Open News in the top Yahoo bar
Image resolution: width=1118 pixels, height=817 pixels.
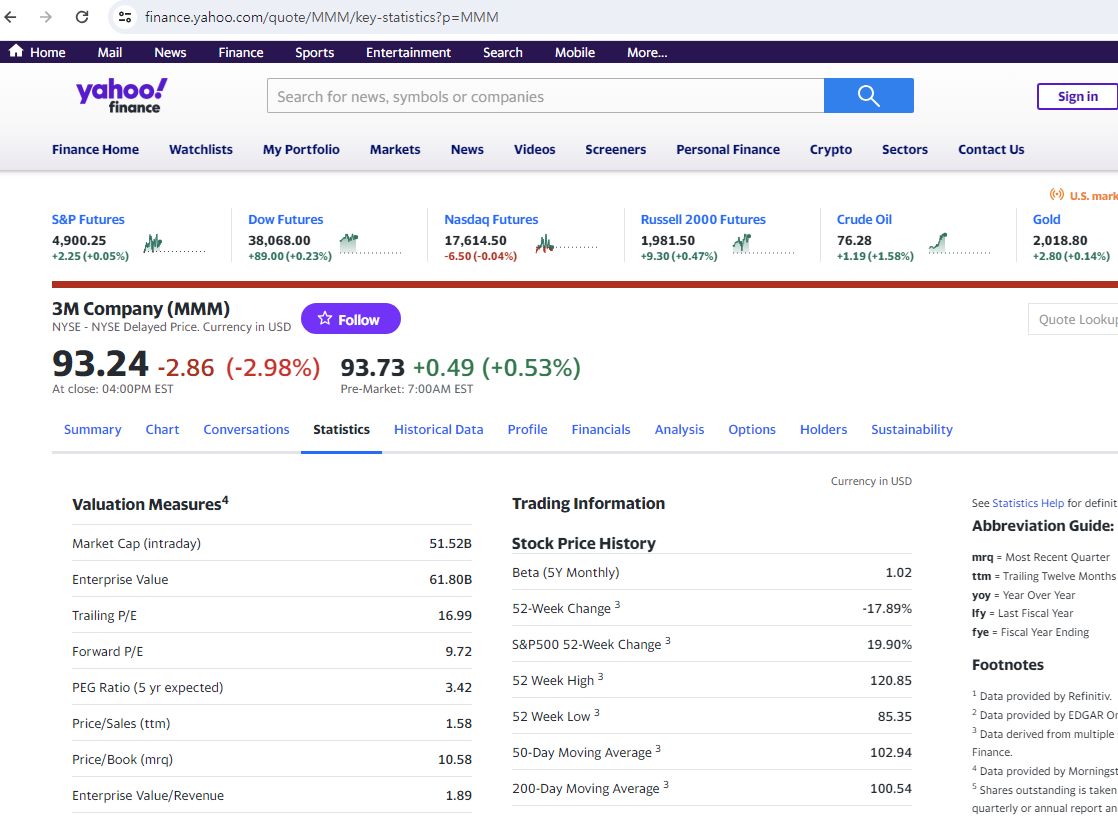click(x=170, y=52)
